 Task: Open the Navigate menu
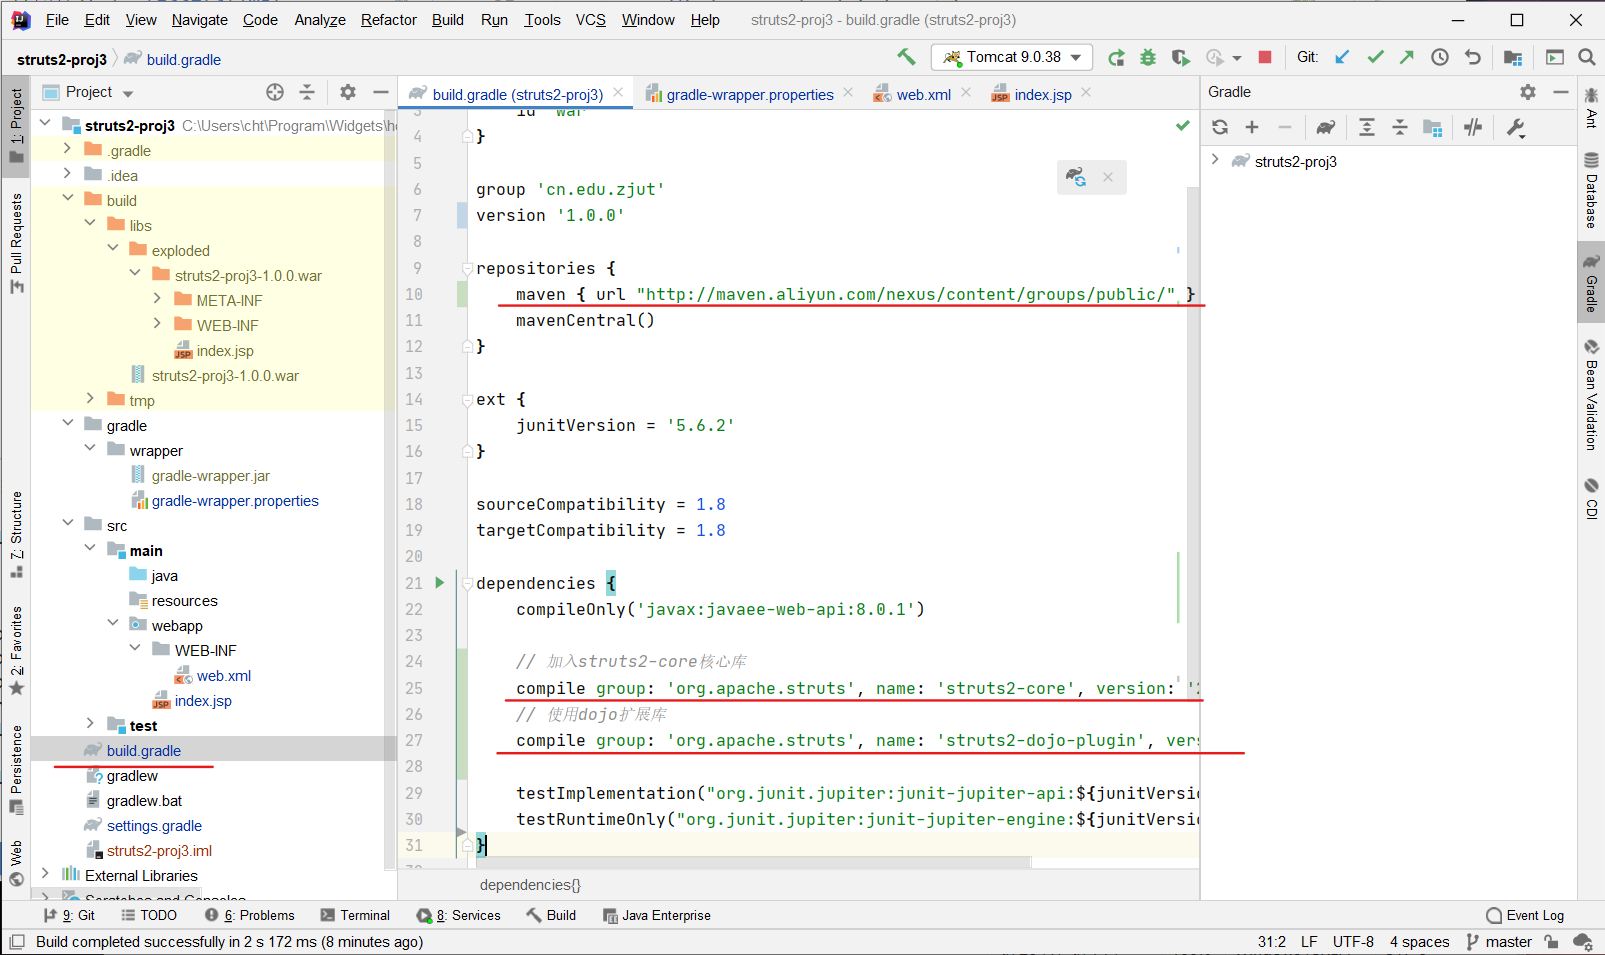[200, 20]
